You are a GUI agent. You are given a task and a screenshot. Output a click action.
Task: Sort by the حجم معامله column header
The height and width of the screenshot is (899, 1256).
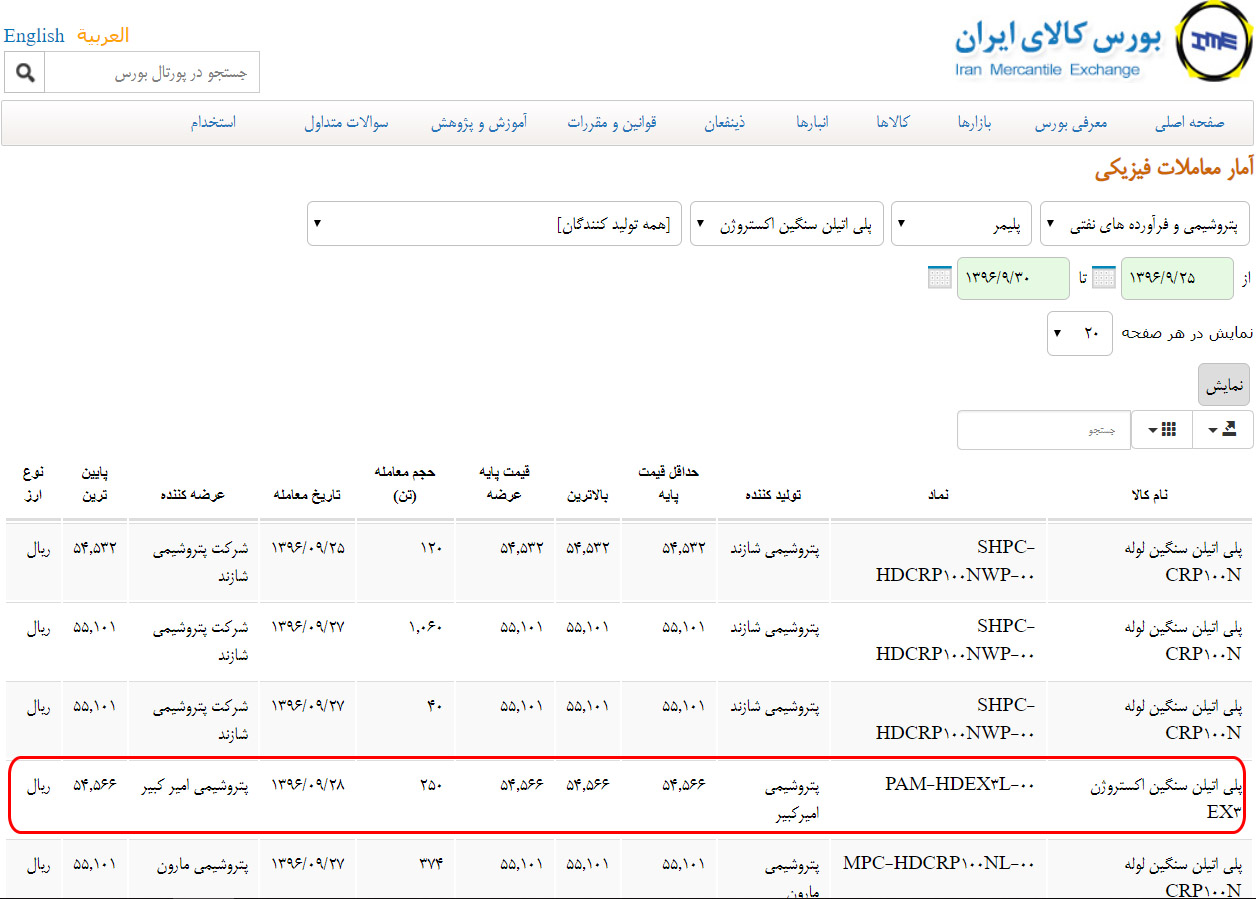[395, 483]
